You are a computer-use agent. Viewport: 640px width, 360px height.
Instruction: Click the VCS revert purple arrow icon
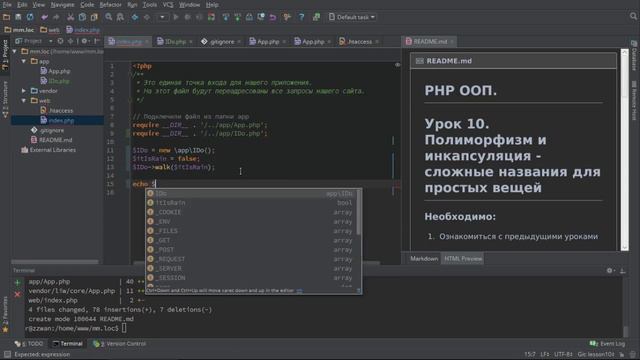tap(273, 17)
